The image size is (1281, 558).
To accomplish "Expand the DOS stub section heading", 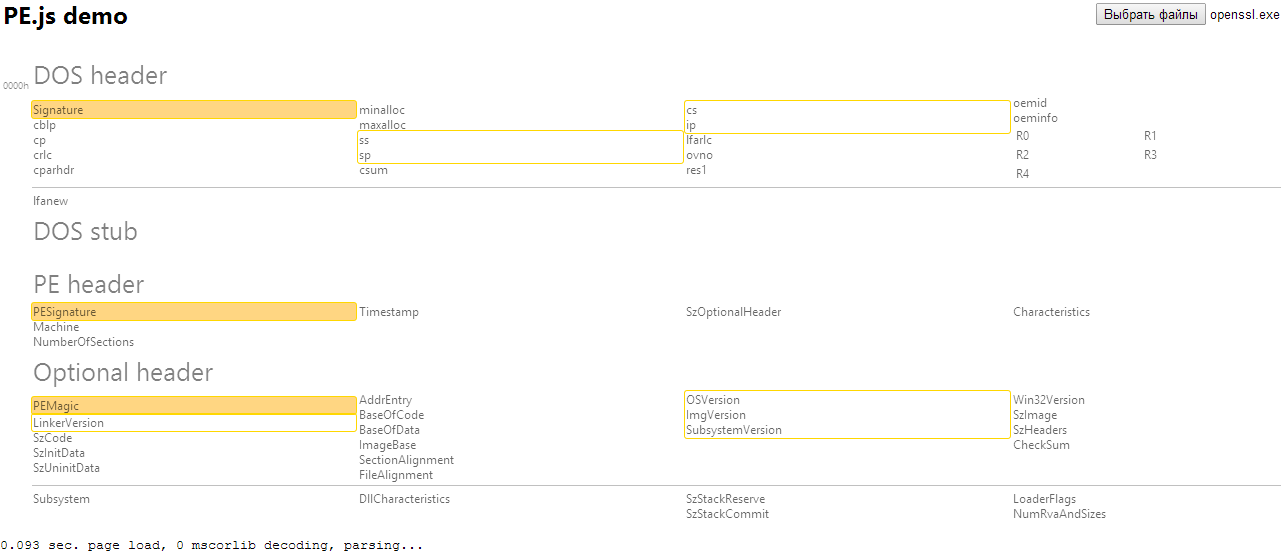I will (x=85, y=232).
